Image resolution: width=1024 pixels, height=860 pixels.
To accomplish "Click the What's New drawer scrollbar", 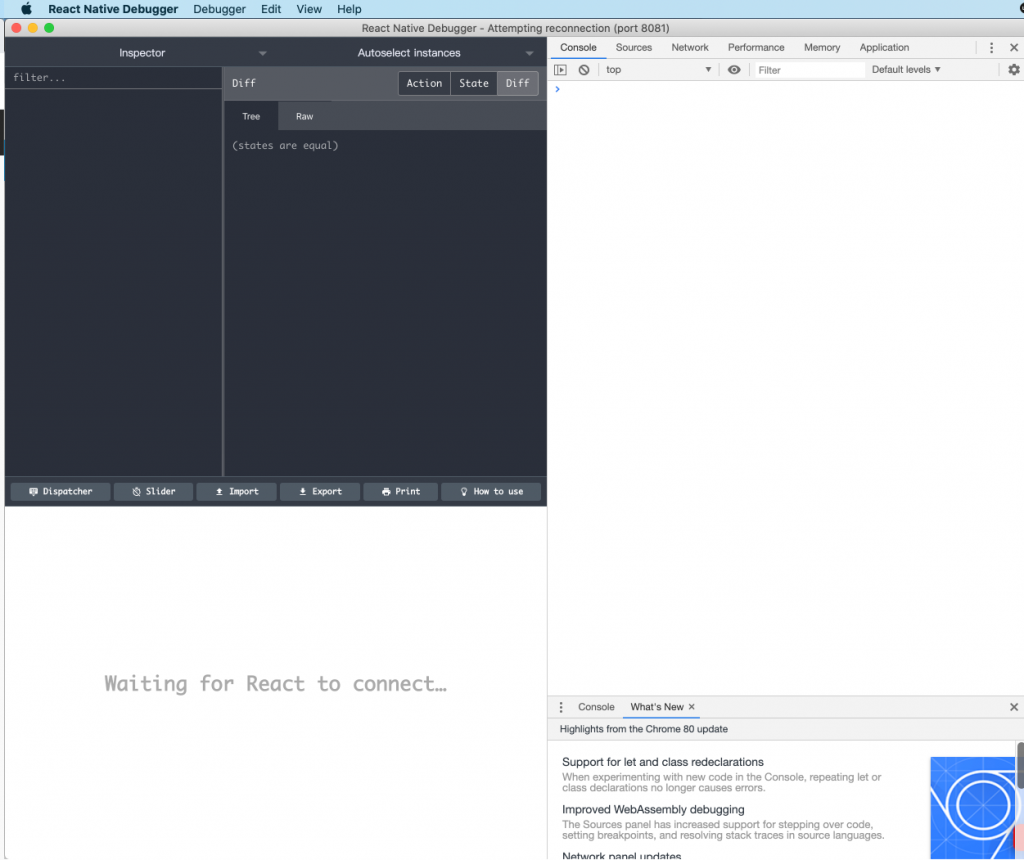I will pyautogui.click(x=1020, y=765).
